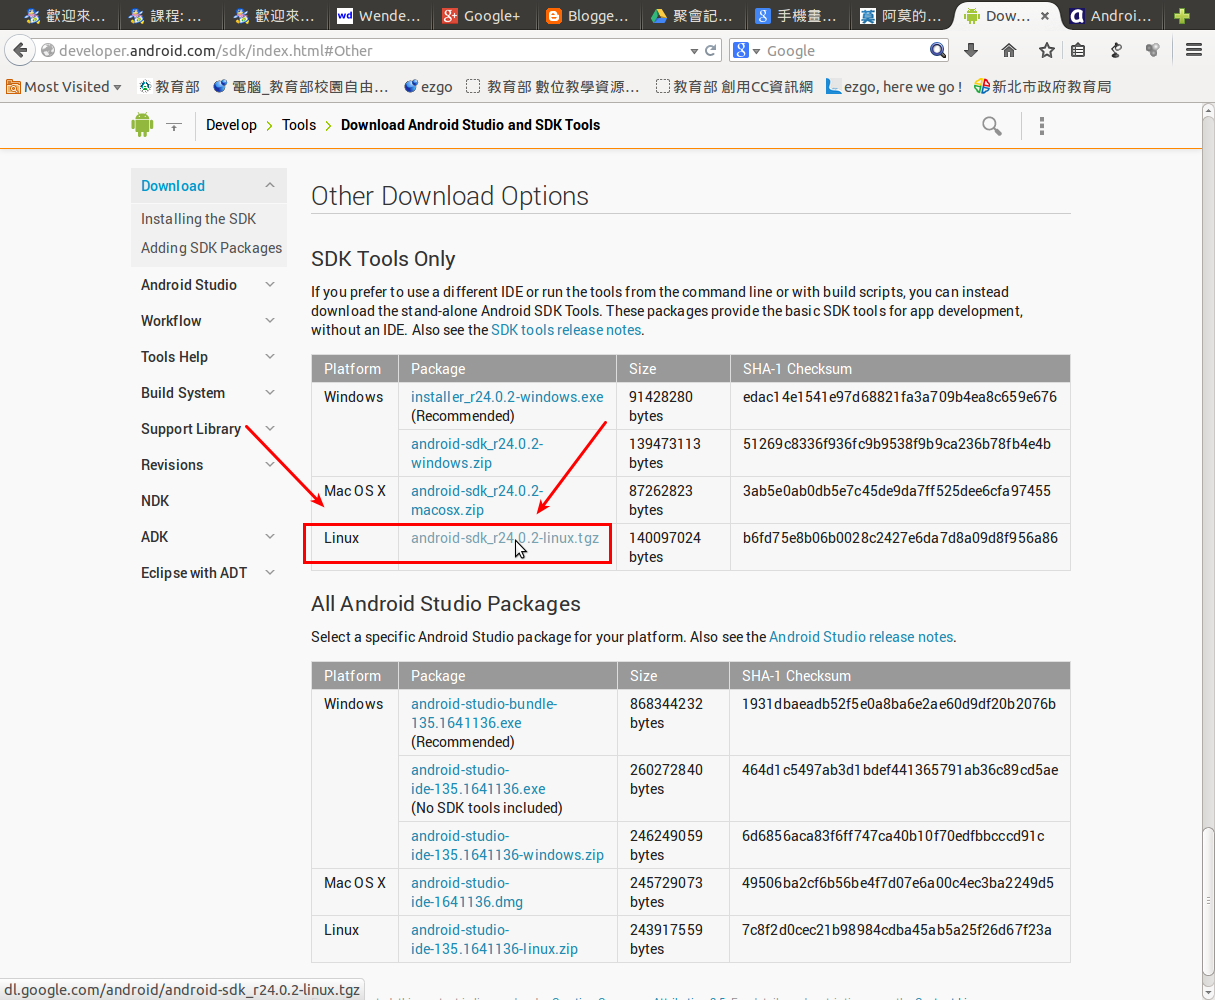Download android-studio-bundle-135.1641136.exe

point(484,713)
